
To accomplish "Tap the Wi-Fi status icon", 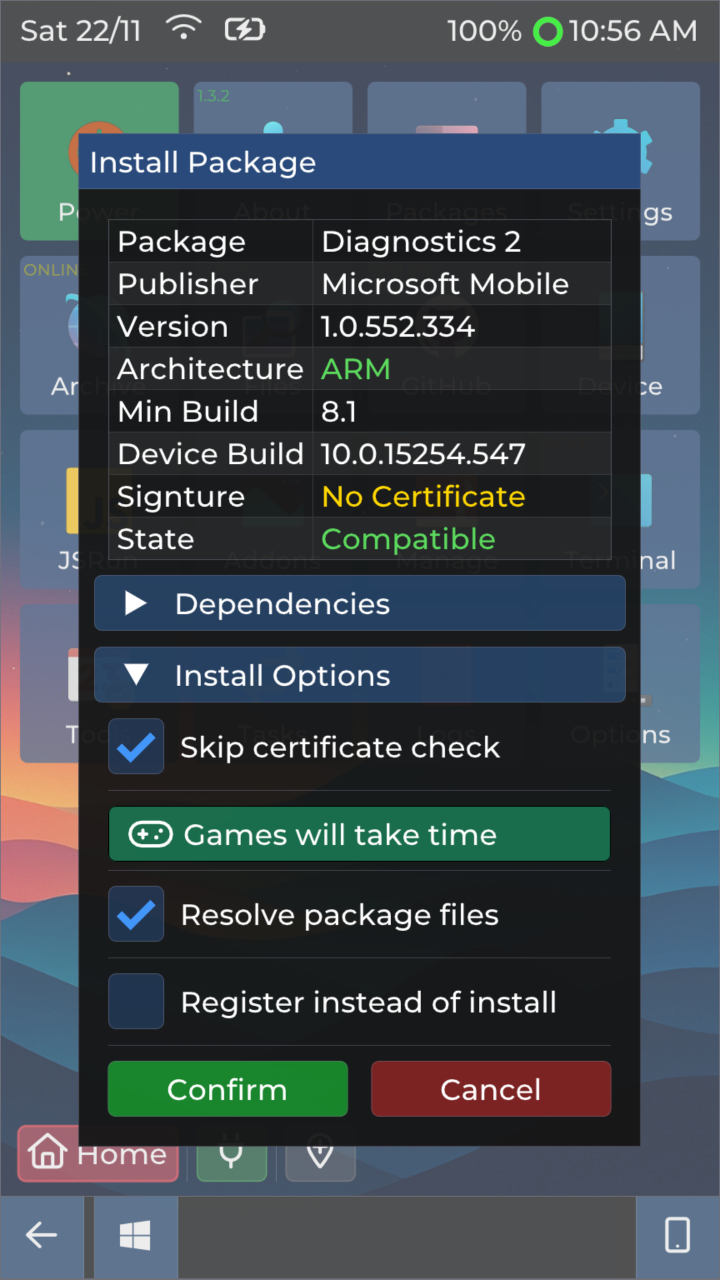I will 183,30.
